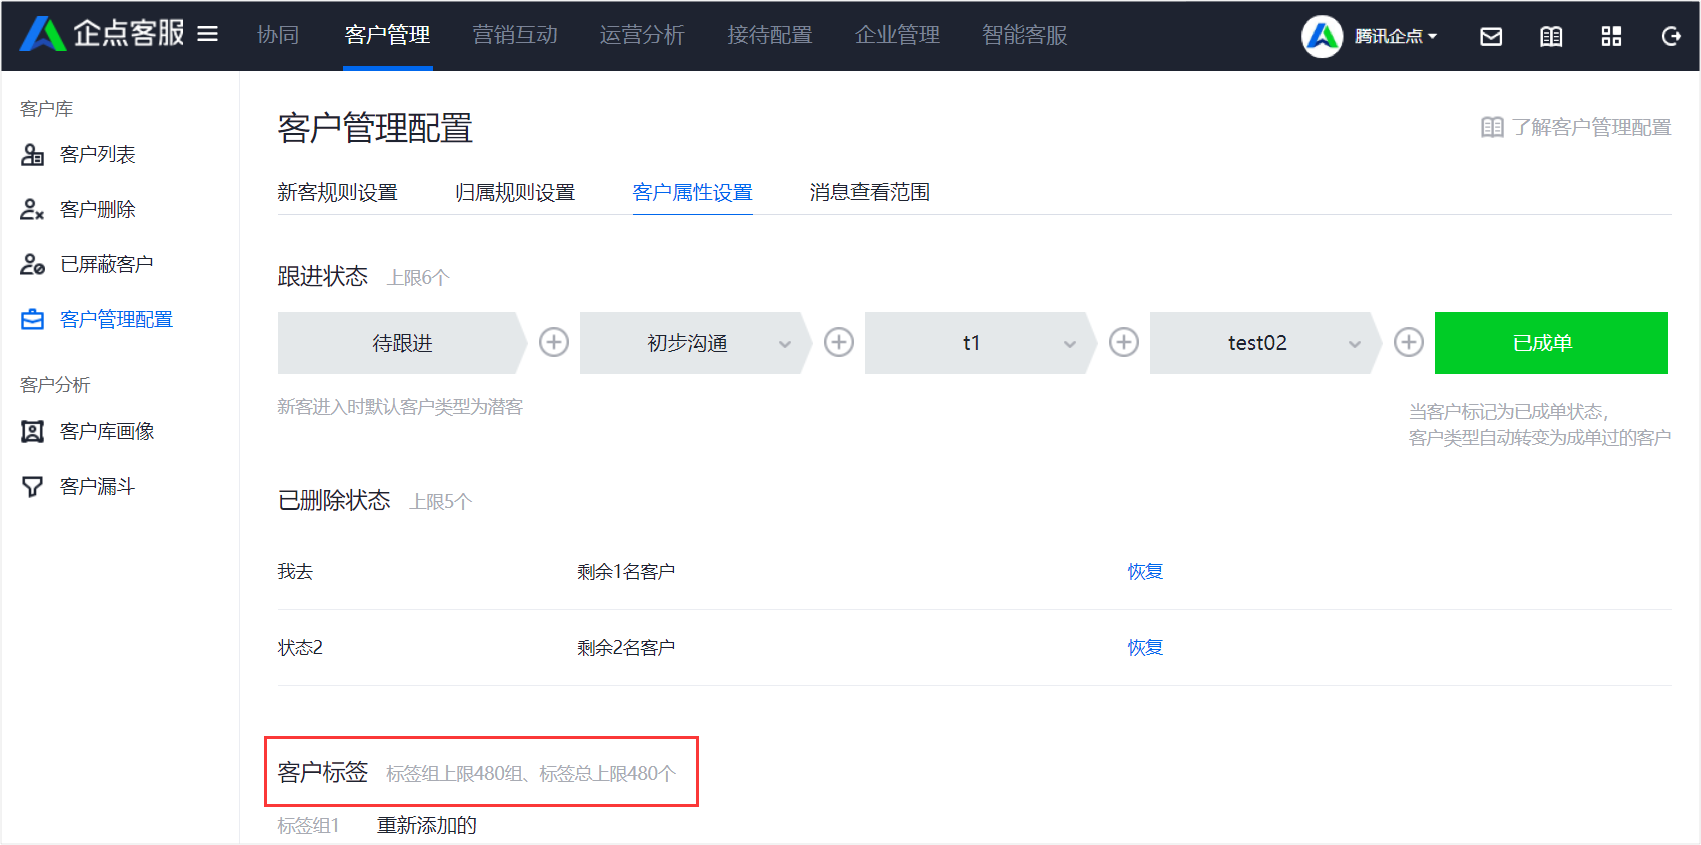Restore the deleted status 状态2
Screen dimensions: 1701x845
1145,647
